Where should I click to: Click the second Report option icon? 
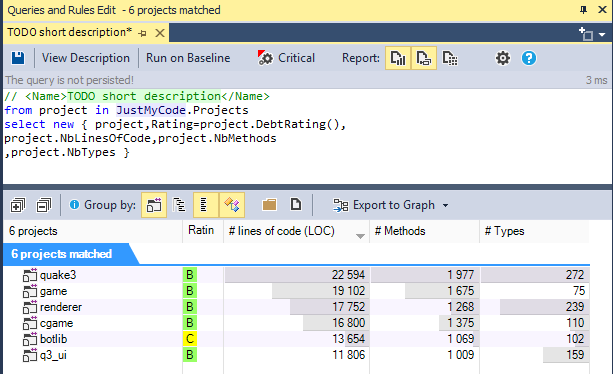[x=424, y=58]
